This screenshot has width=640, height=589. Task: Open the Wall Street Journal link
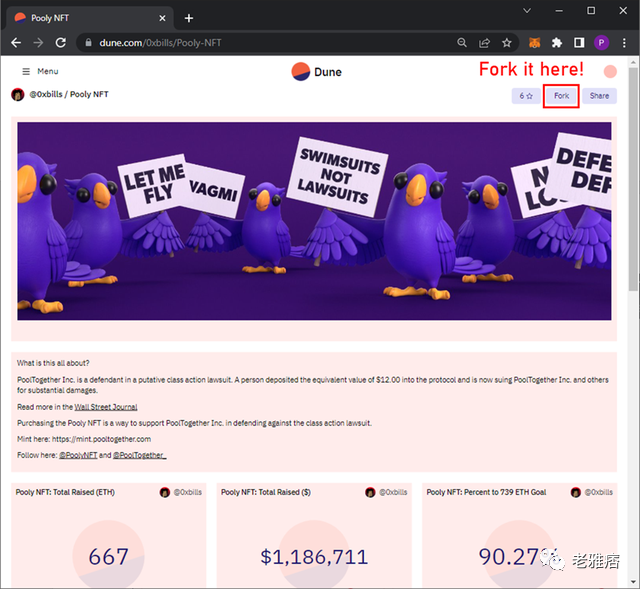click(x=106, y=407)
